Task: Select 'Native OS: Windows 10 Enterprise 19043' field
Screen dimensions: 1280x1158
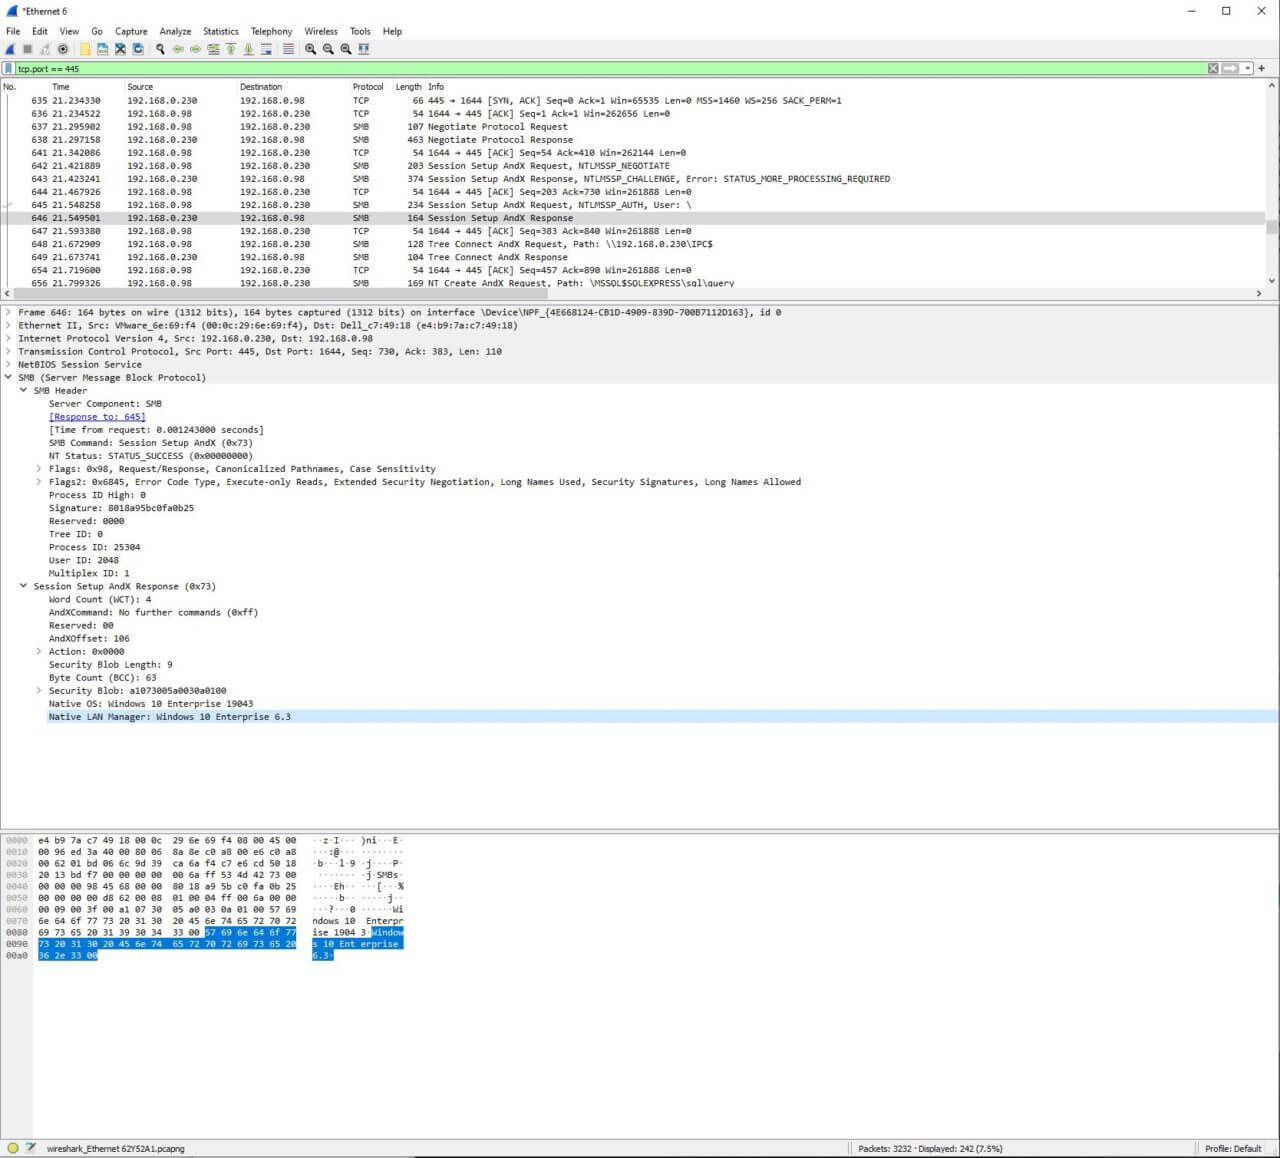Action: pos(151,703)
